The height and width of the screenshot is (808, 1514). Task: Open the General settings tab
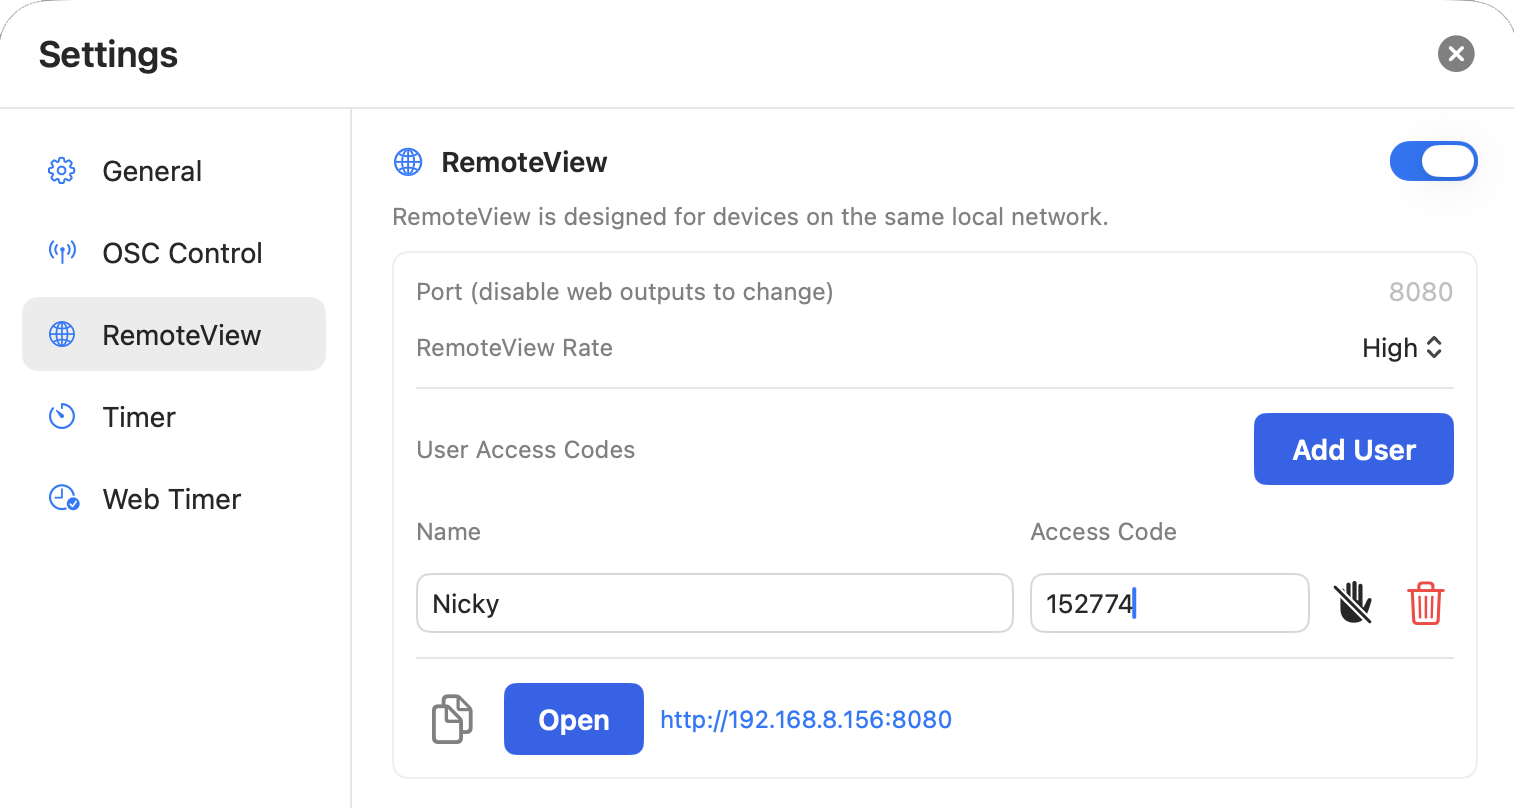pos(174,171)
